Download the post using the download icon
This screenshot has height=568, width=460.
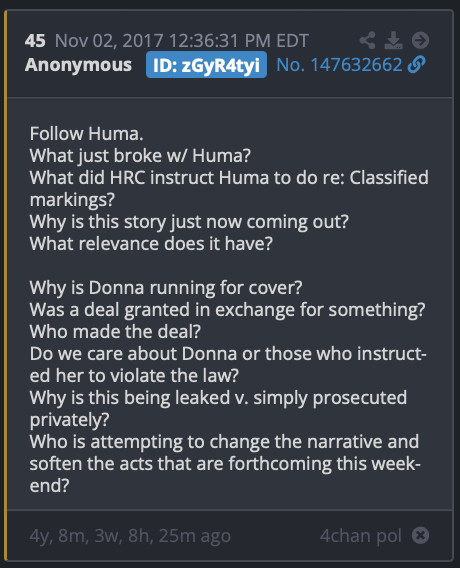tap(393, 40)
